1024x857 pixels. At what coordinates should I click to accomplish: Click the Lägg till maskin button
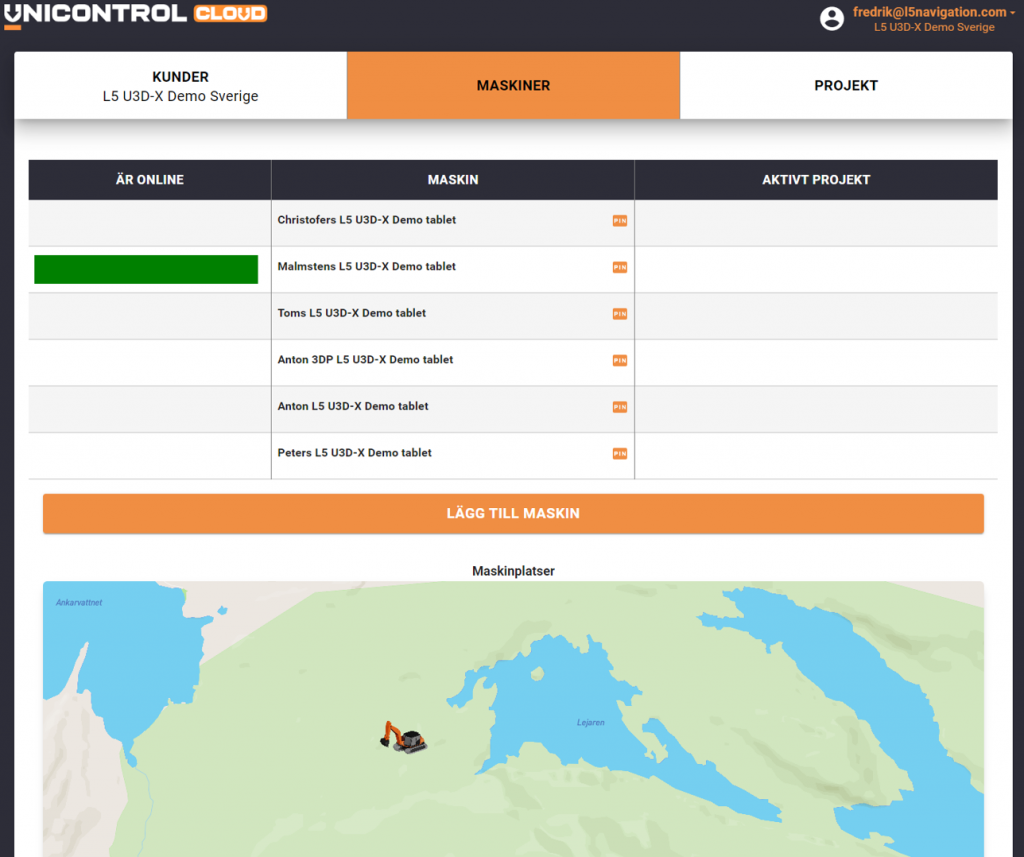513,513
